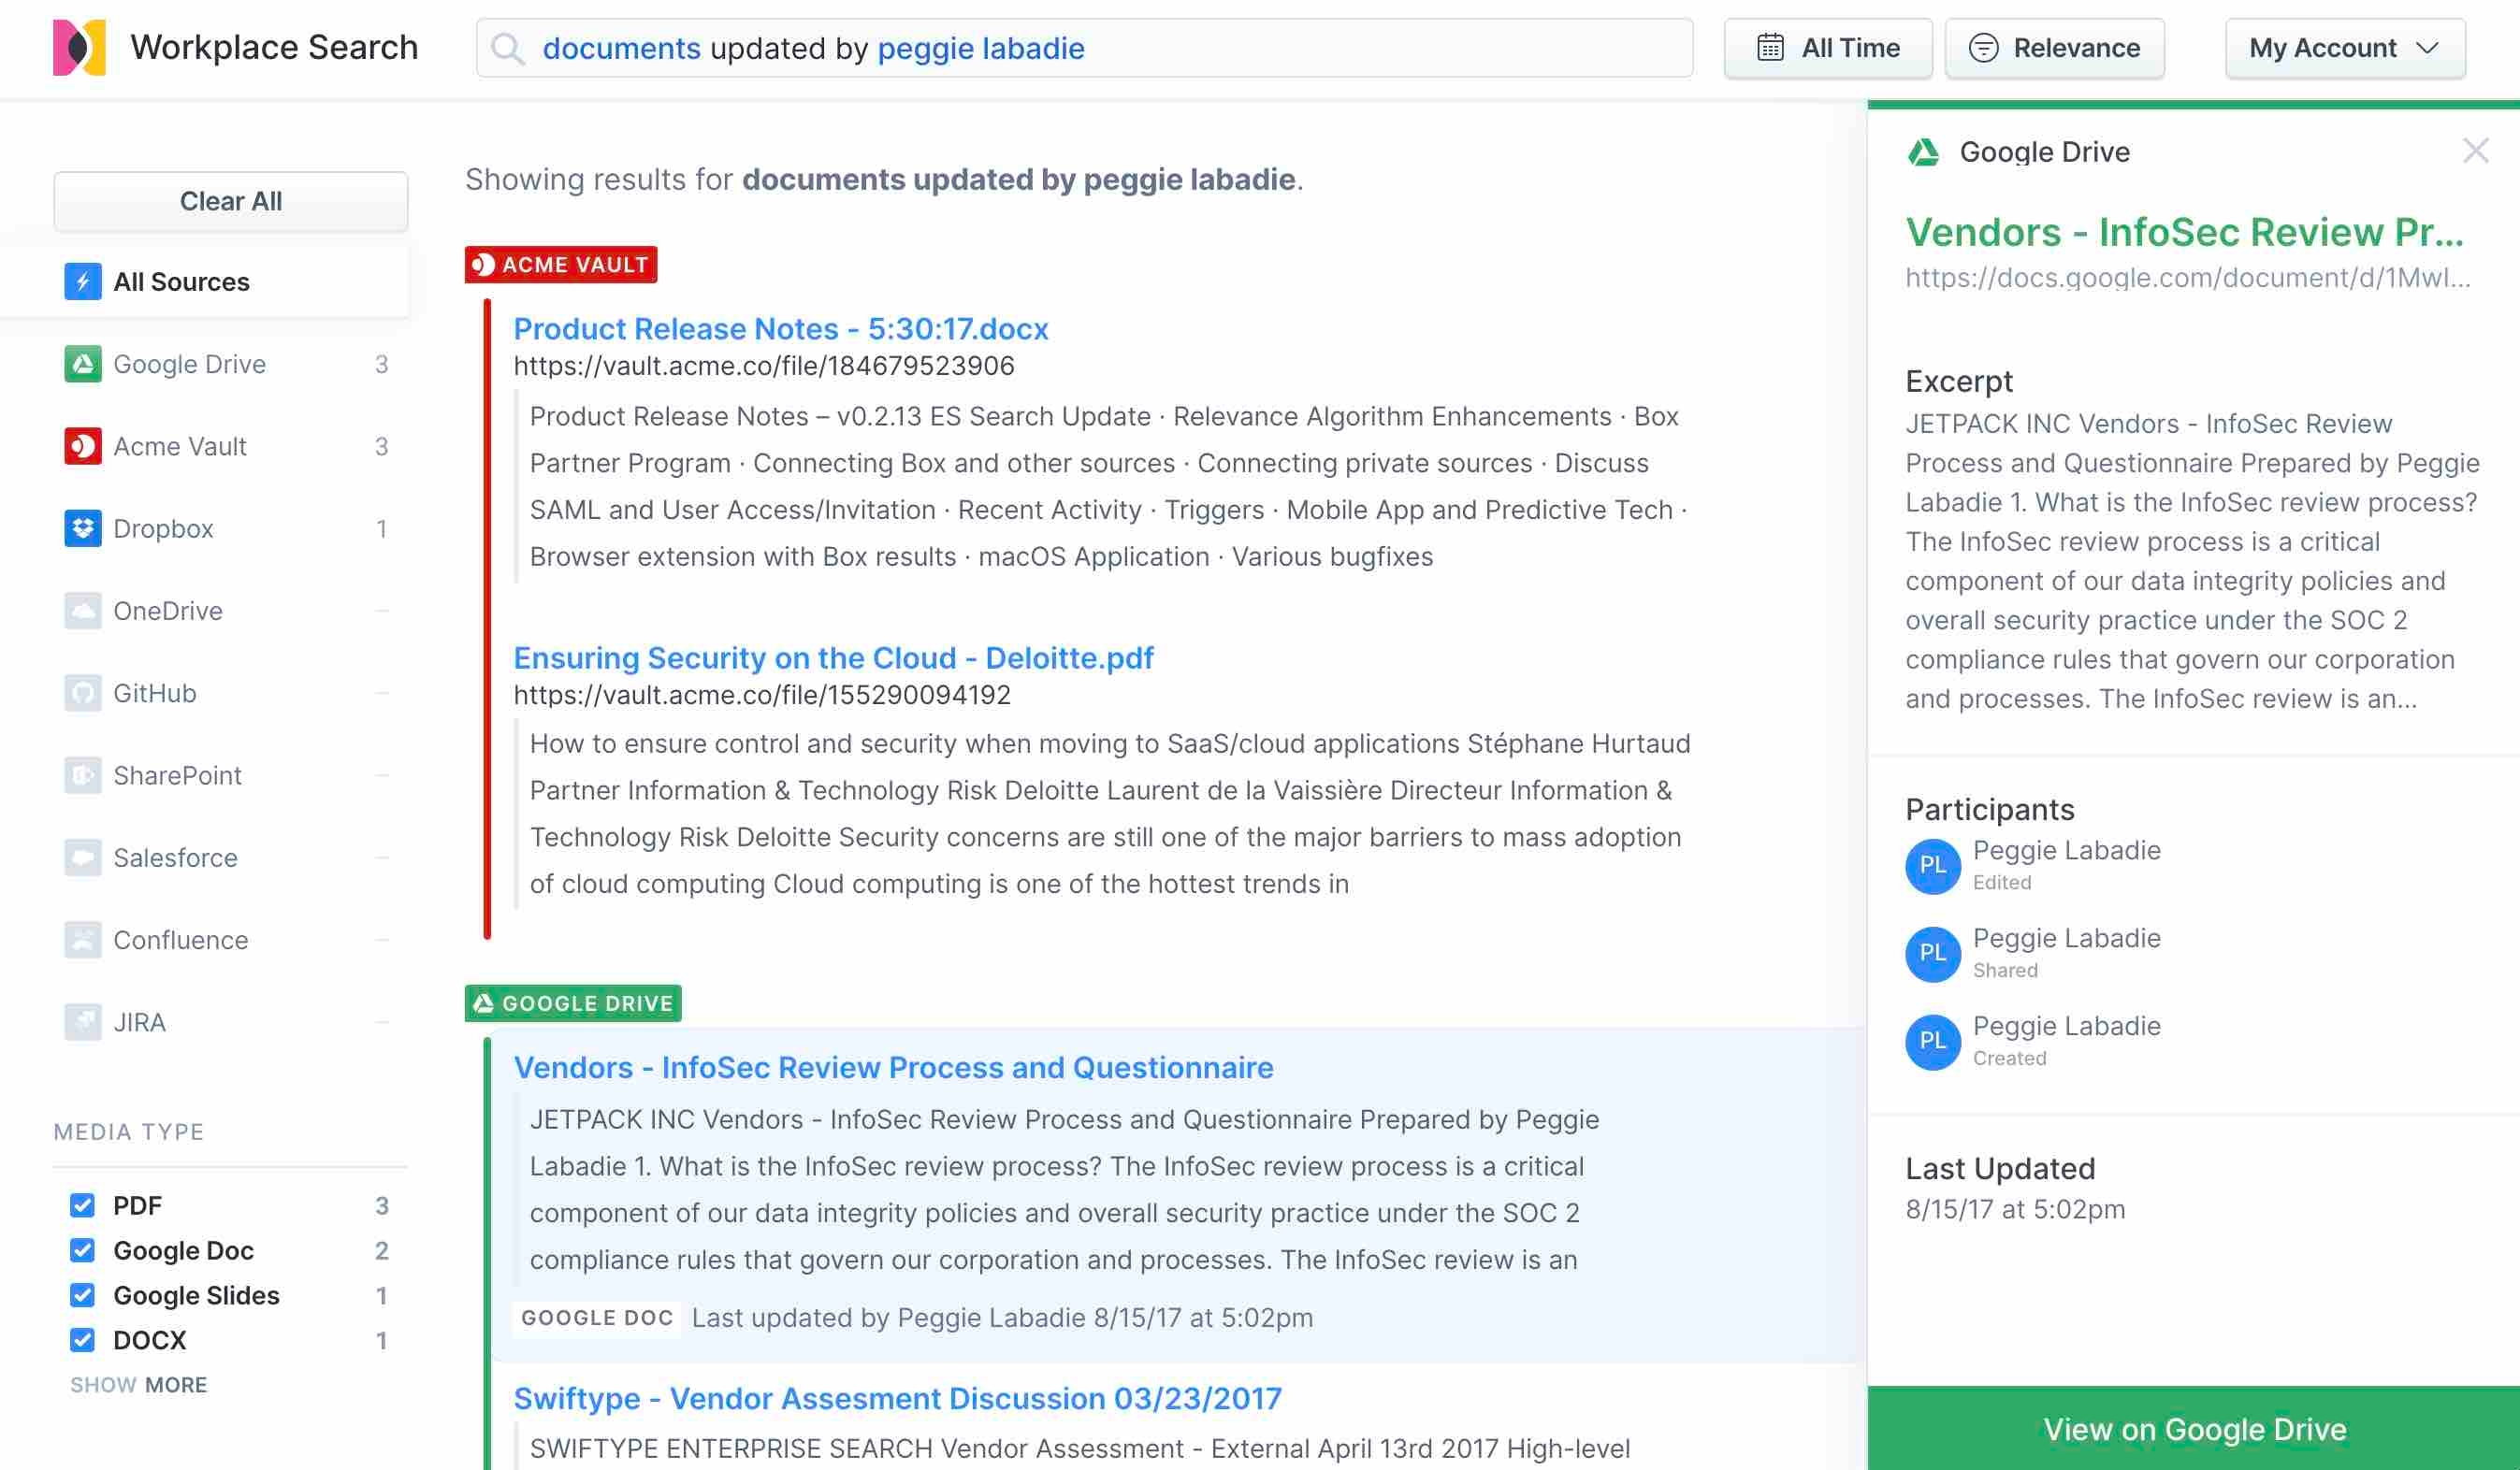This screenshot has height=1470, width=2520.
Task: Click the Excerpt heading in preview
Action: [1959, 381]
